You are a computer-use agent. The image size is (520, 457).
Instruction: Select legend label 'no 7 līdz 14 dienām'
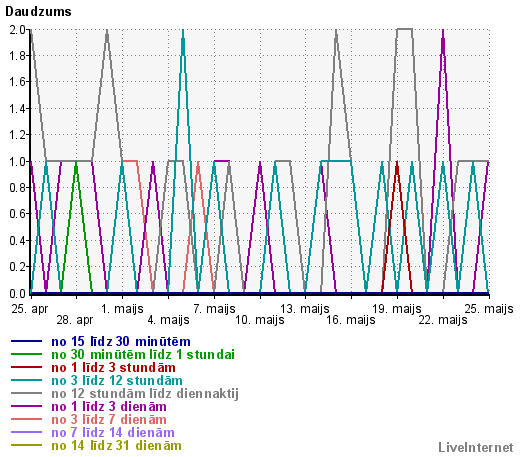[113, 432]
